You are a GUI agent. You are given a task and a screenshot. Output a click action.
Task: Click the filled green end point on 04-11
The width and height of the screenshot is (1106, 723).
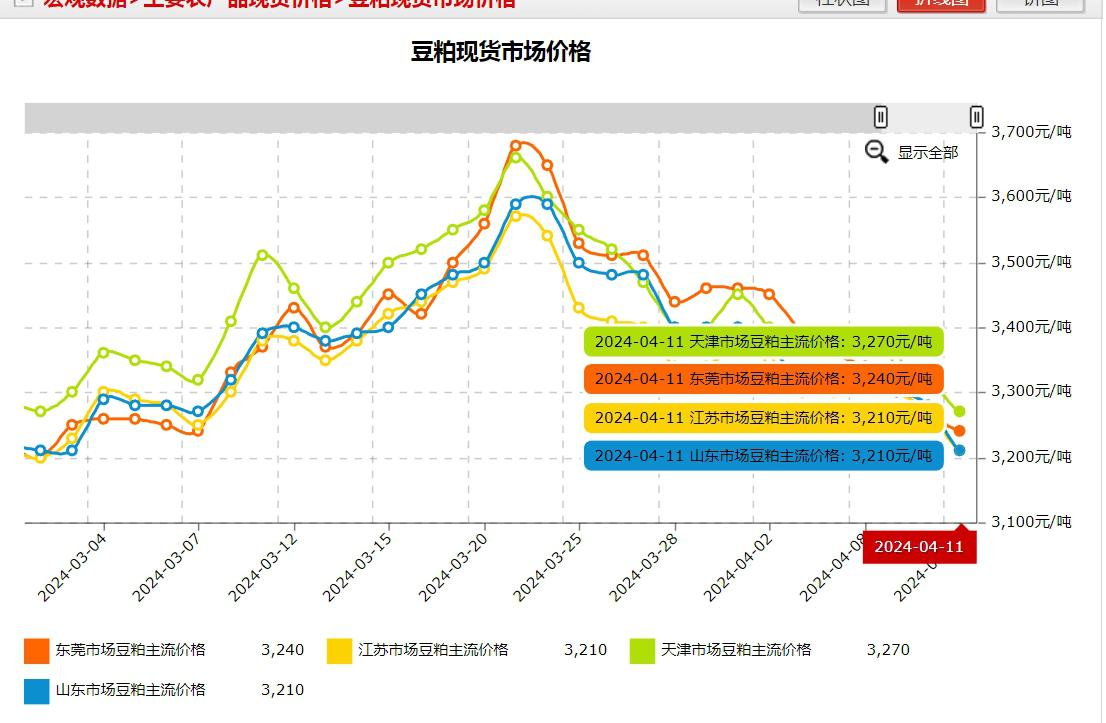click(959, 411)
